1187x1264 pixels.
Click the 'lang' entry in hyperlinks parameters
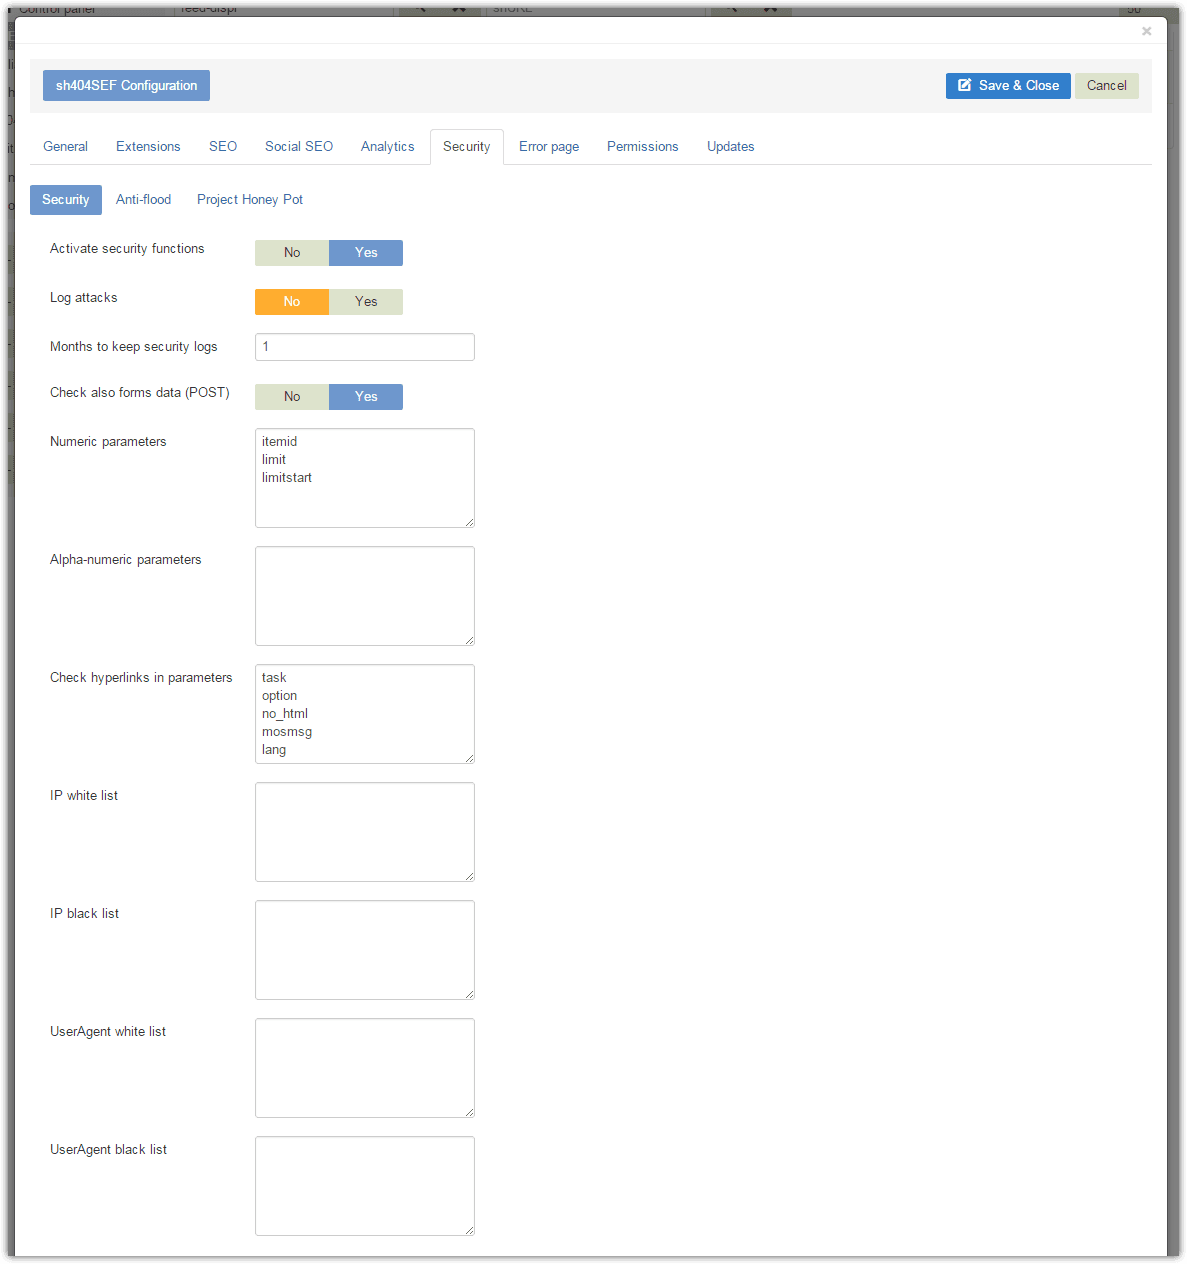pos(274,750)
